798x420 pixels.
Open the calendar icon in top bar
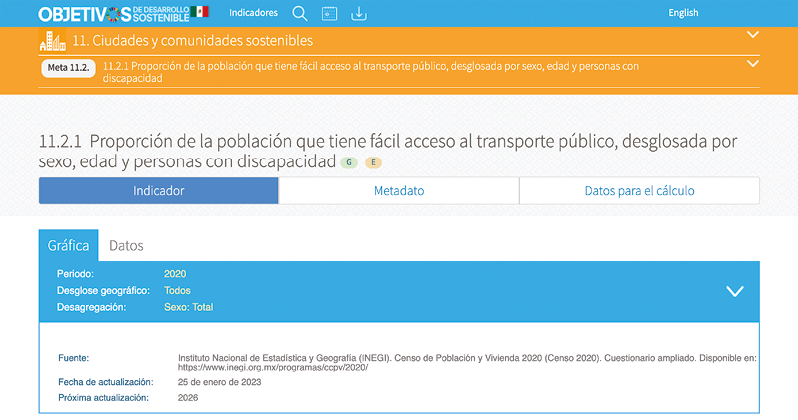(330, 13)
